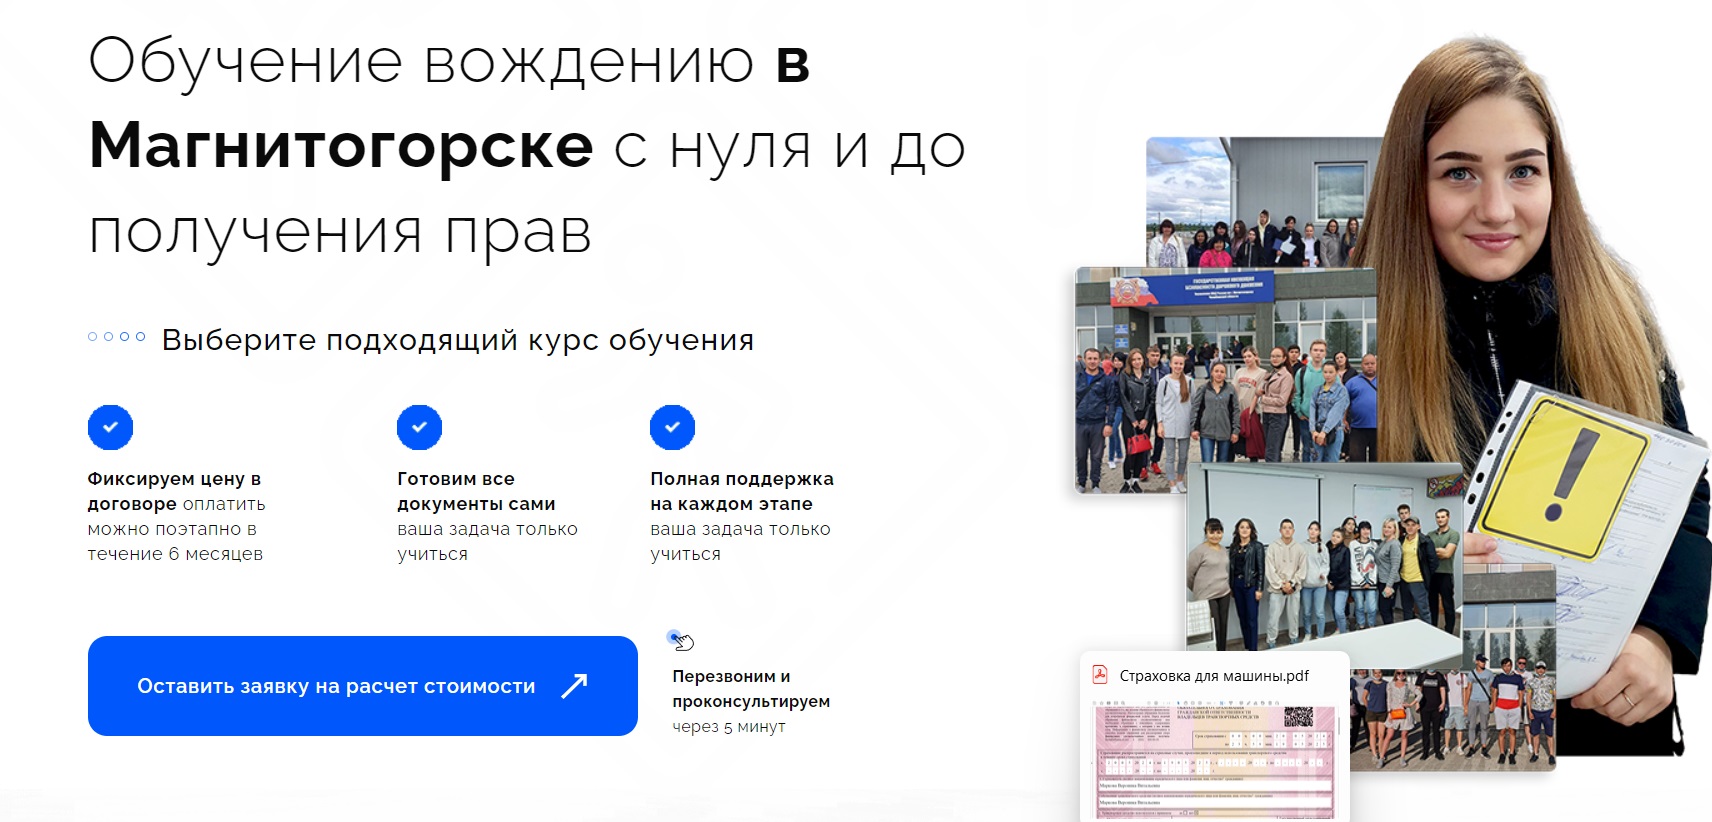Screen dimensions: 1712x822
Task: Click the arrow icon on the blue button
Action: (x=574, y=686)
